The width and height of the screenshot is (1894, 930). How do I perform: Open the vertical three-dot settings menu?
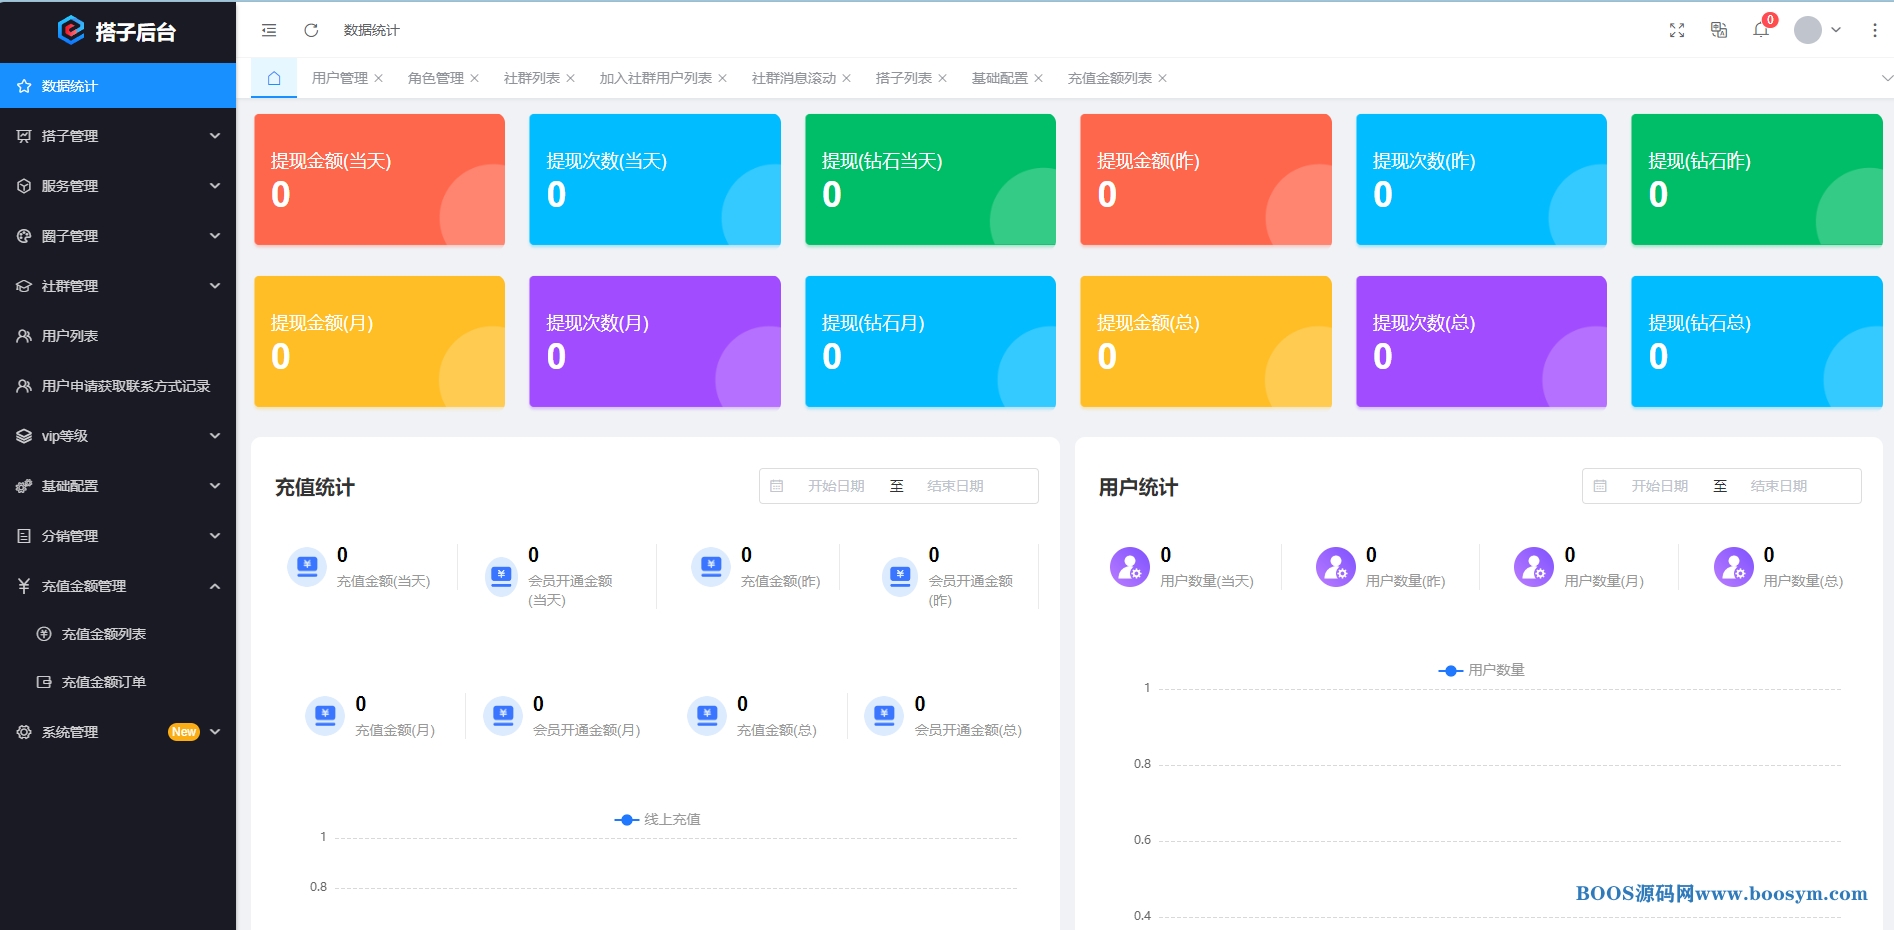(x=1875, y=30)
